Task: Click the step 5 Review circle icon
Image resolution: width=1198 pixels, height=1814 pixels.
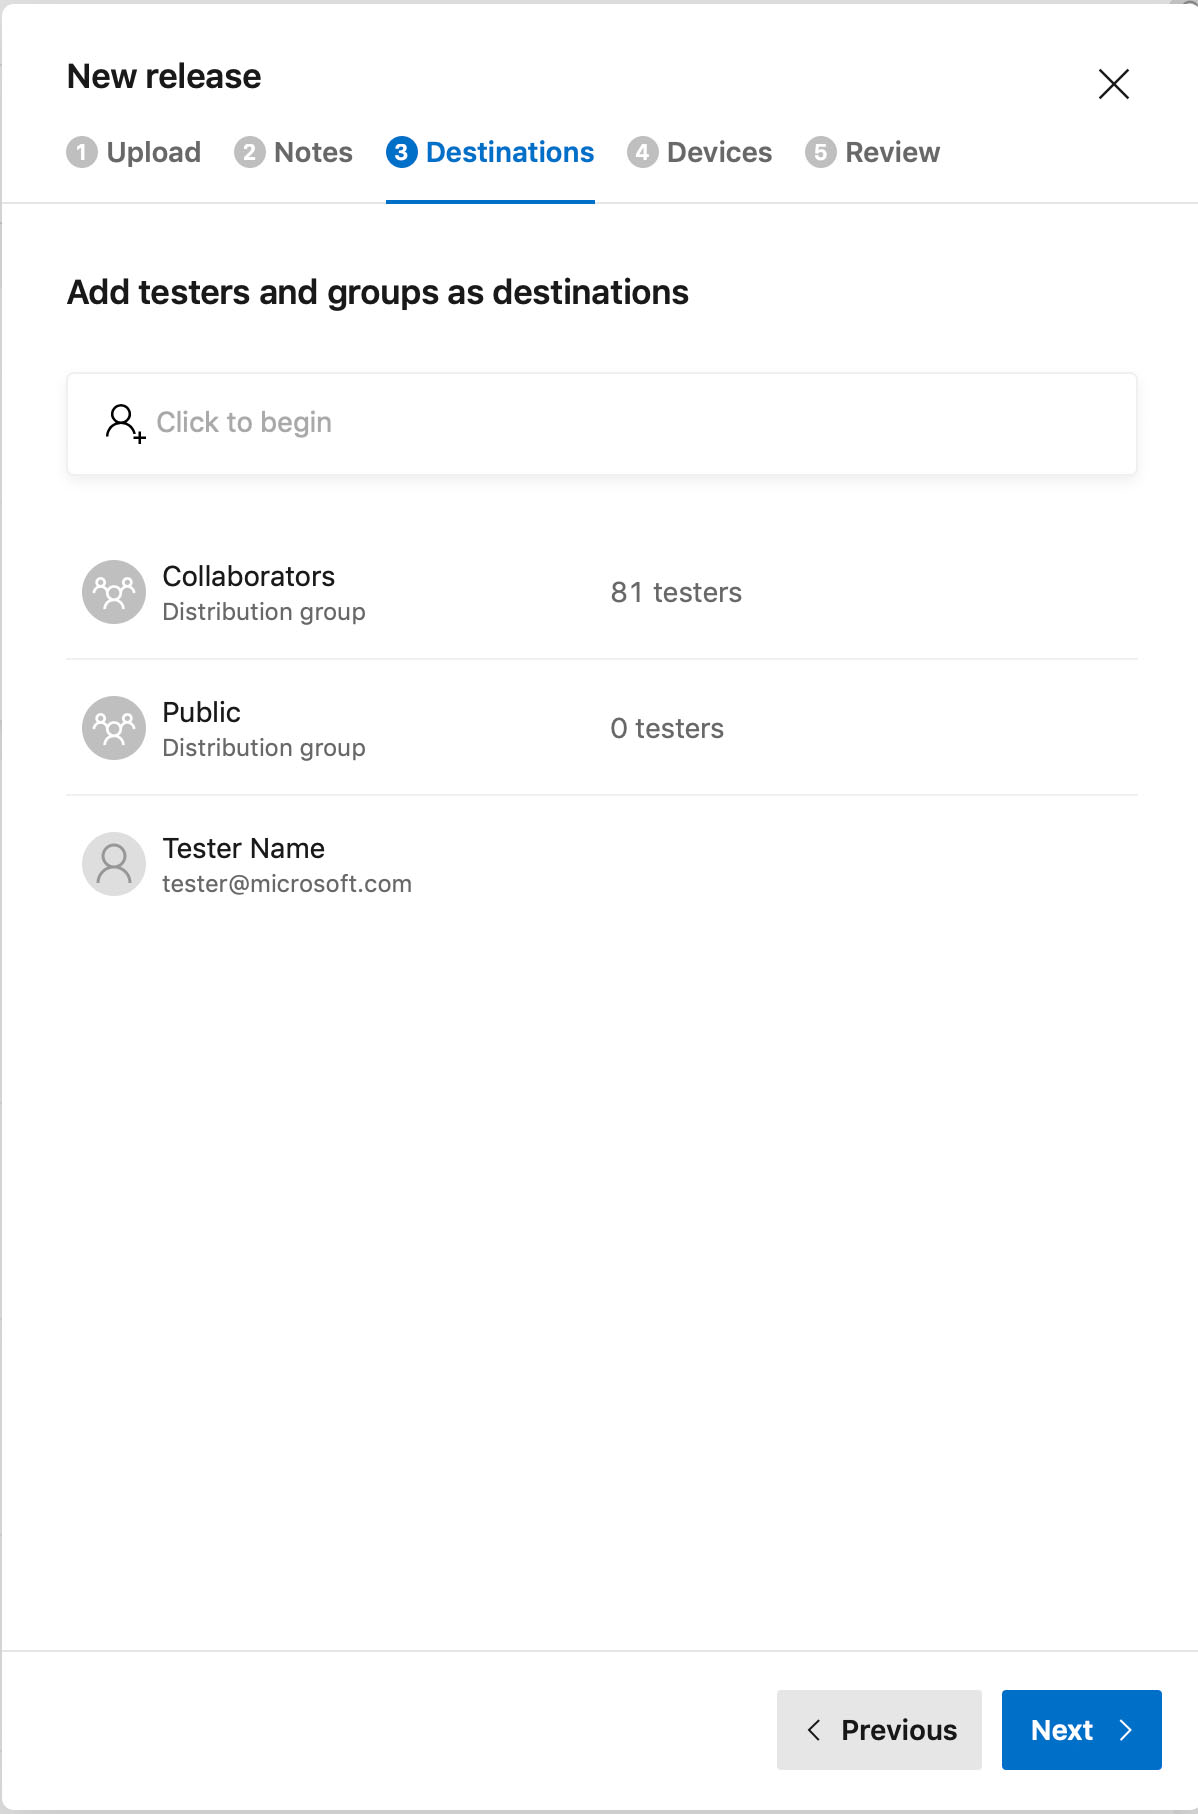Action: [x=818, y=152]
